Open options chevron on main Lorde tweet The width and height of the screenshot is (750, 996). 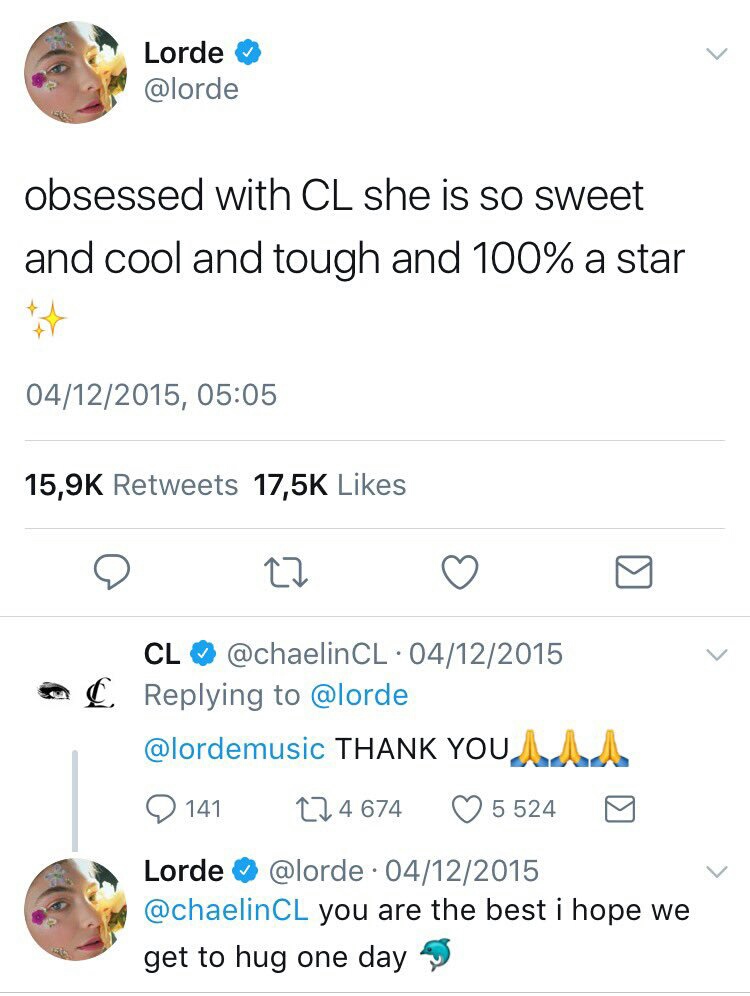coord(716,55)
